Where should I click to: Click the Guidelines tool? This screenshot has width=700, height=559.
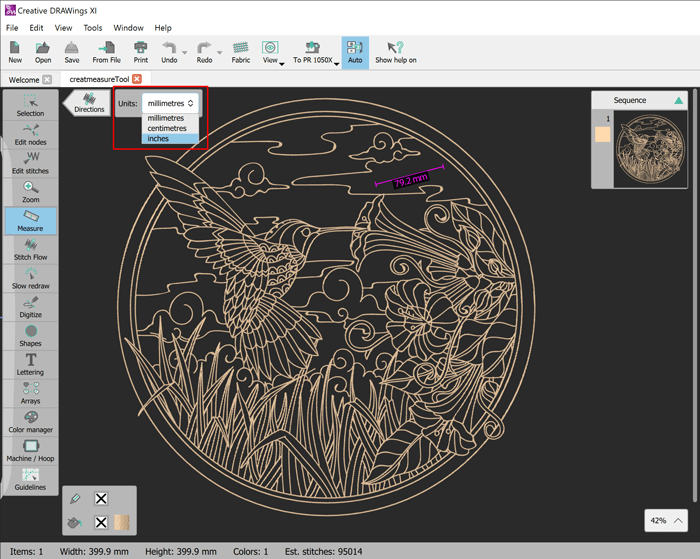(x=30, y=479)
